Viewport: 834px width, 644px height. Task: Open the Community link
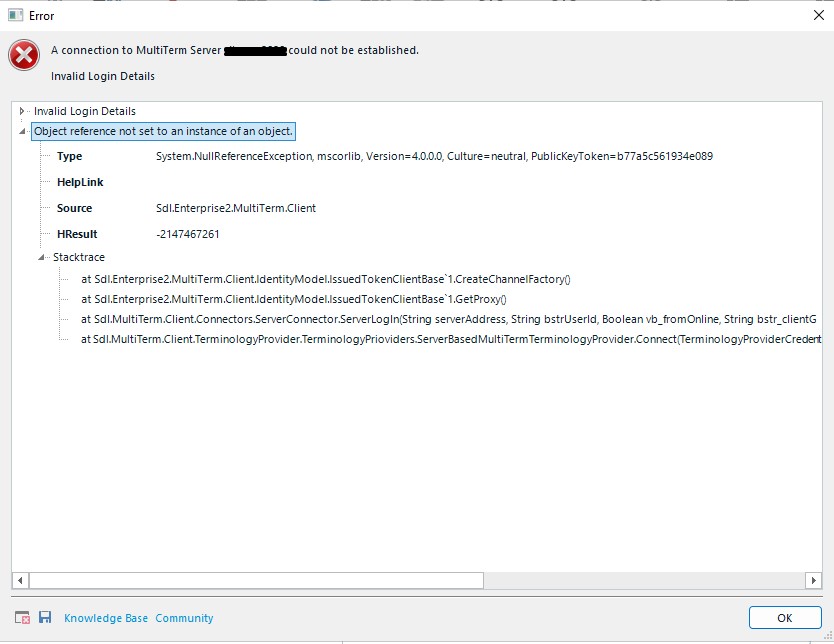184,618
